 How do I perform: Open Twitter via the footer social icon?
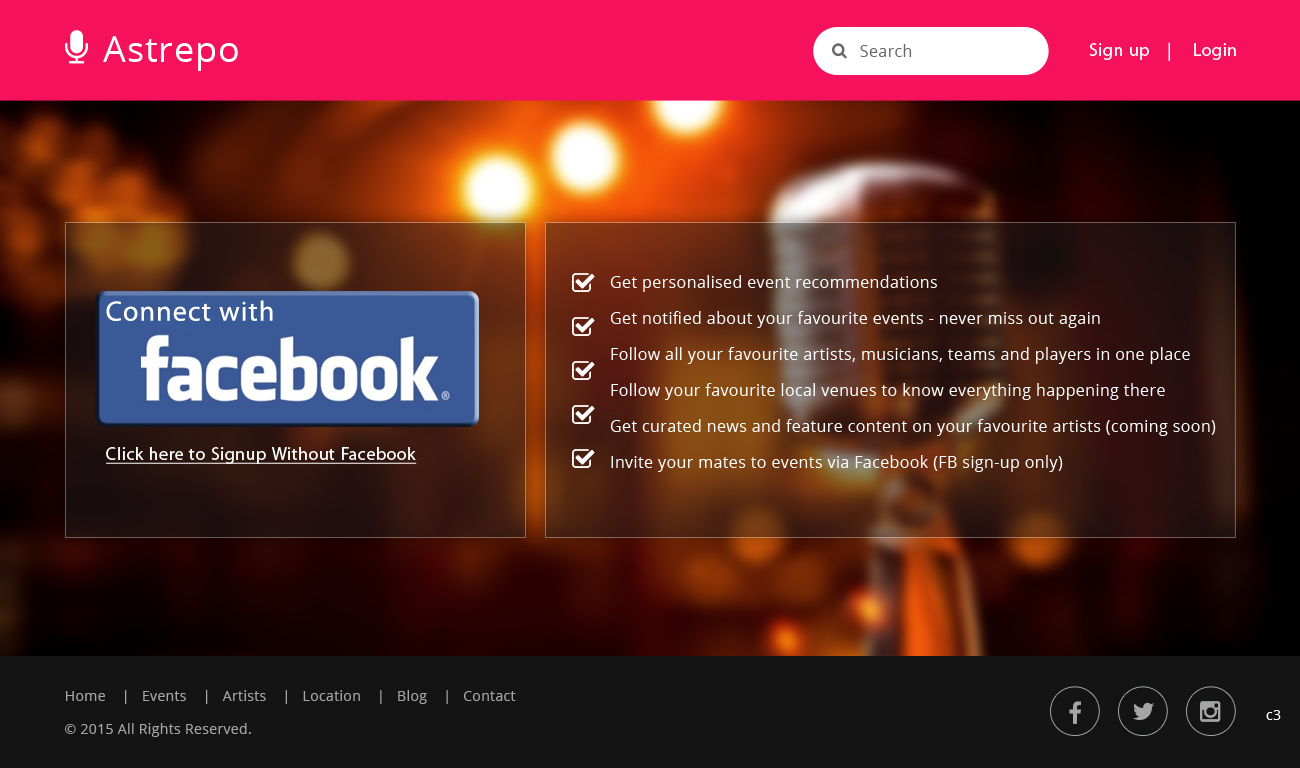(x=1143, y=711)
